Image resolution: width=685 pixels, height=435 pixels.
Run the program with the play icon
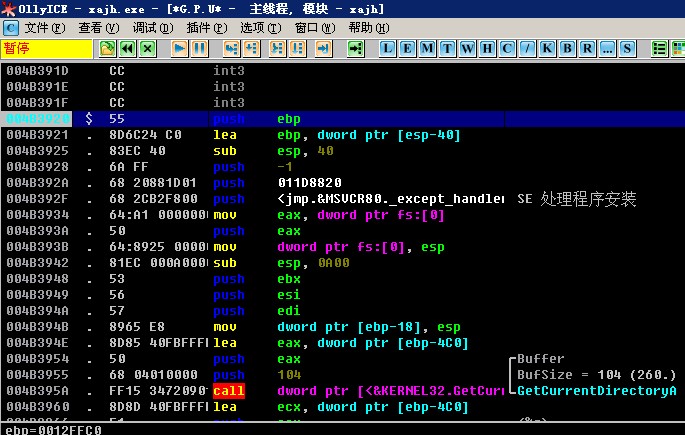tap(180, 48)
